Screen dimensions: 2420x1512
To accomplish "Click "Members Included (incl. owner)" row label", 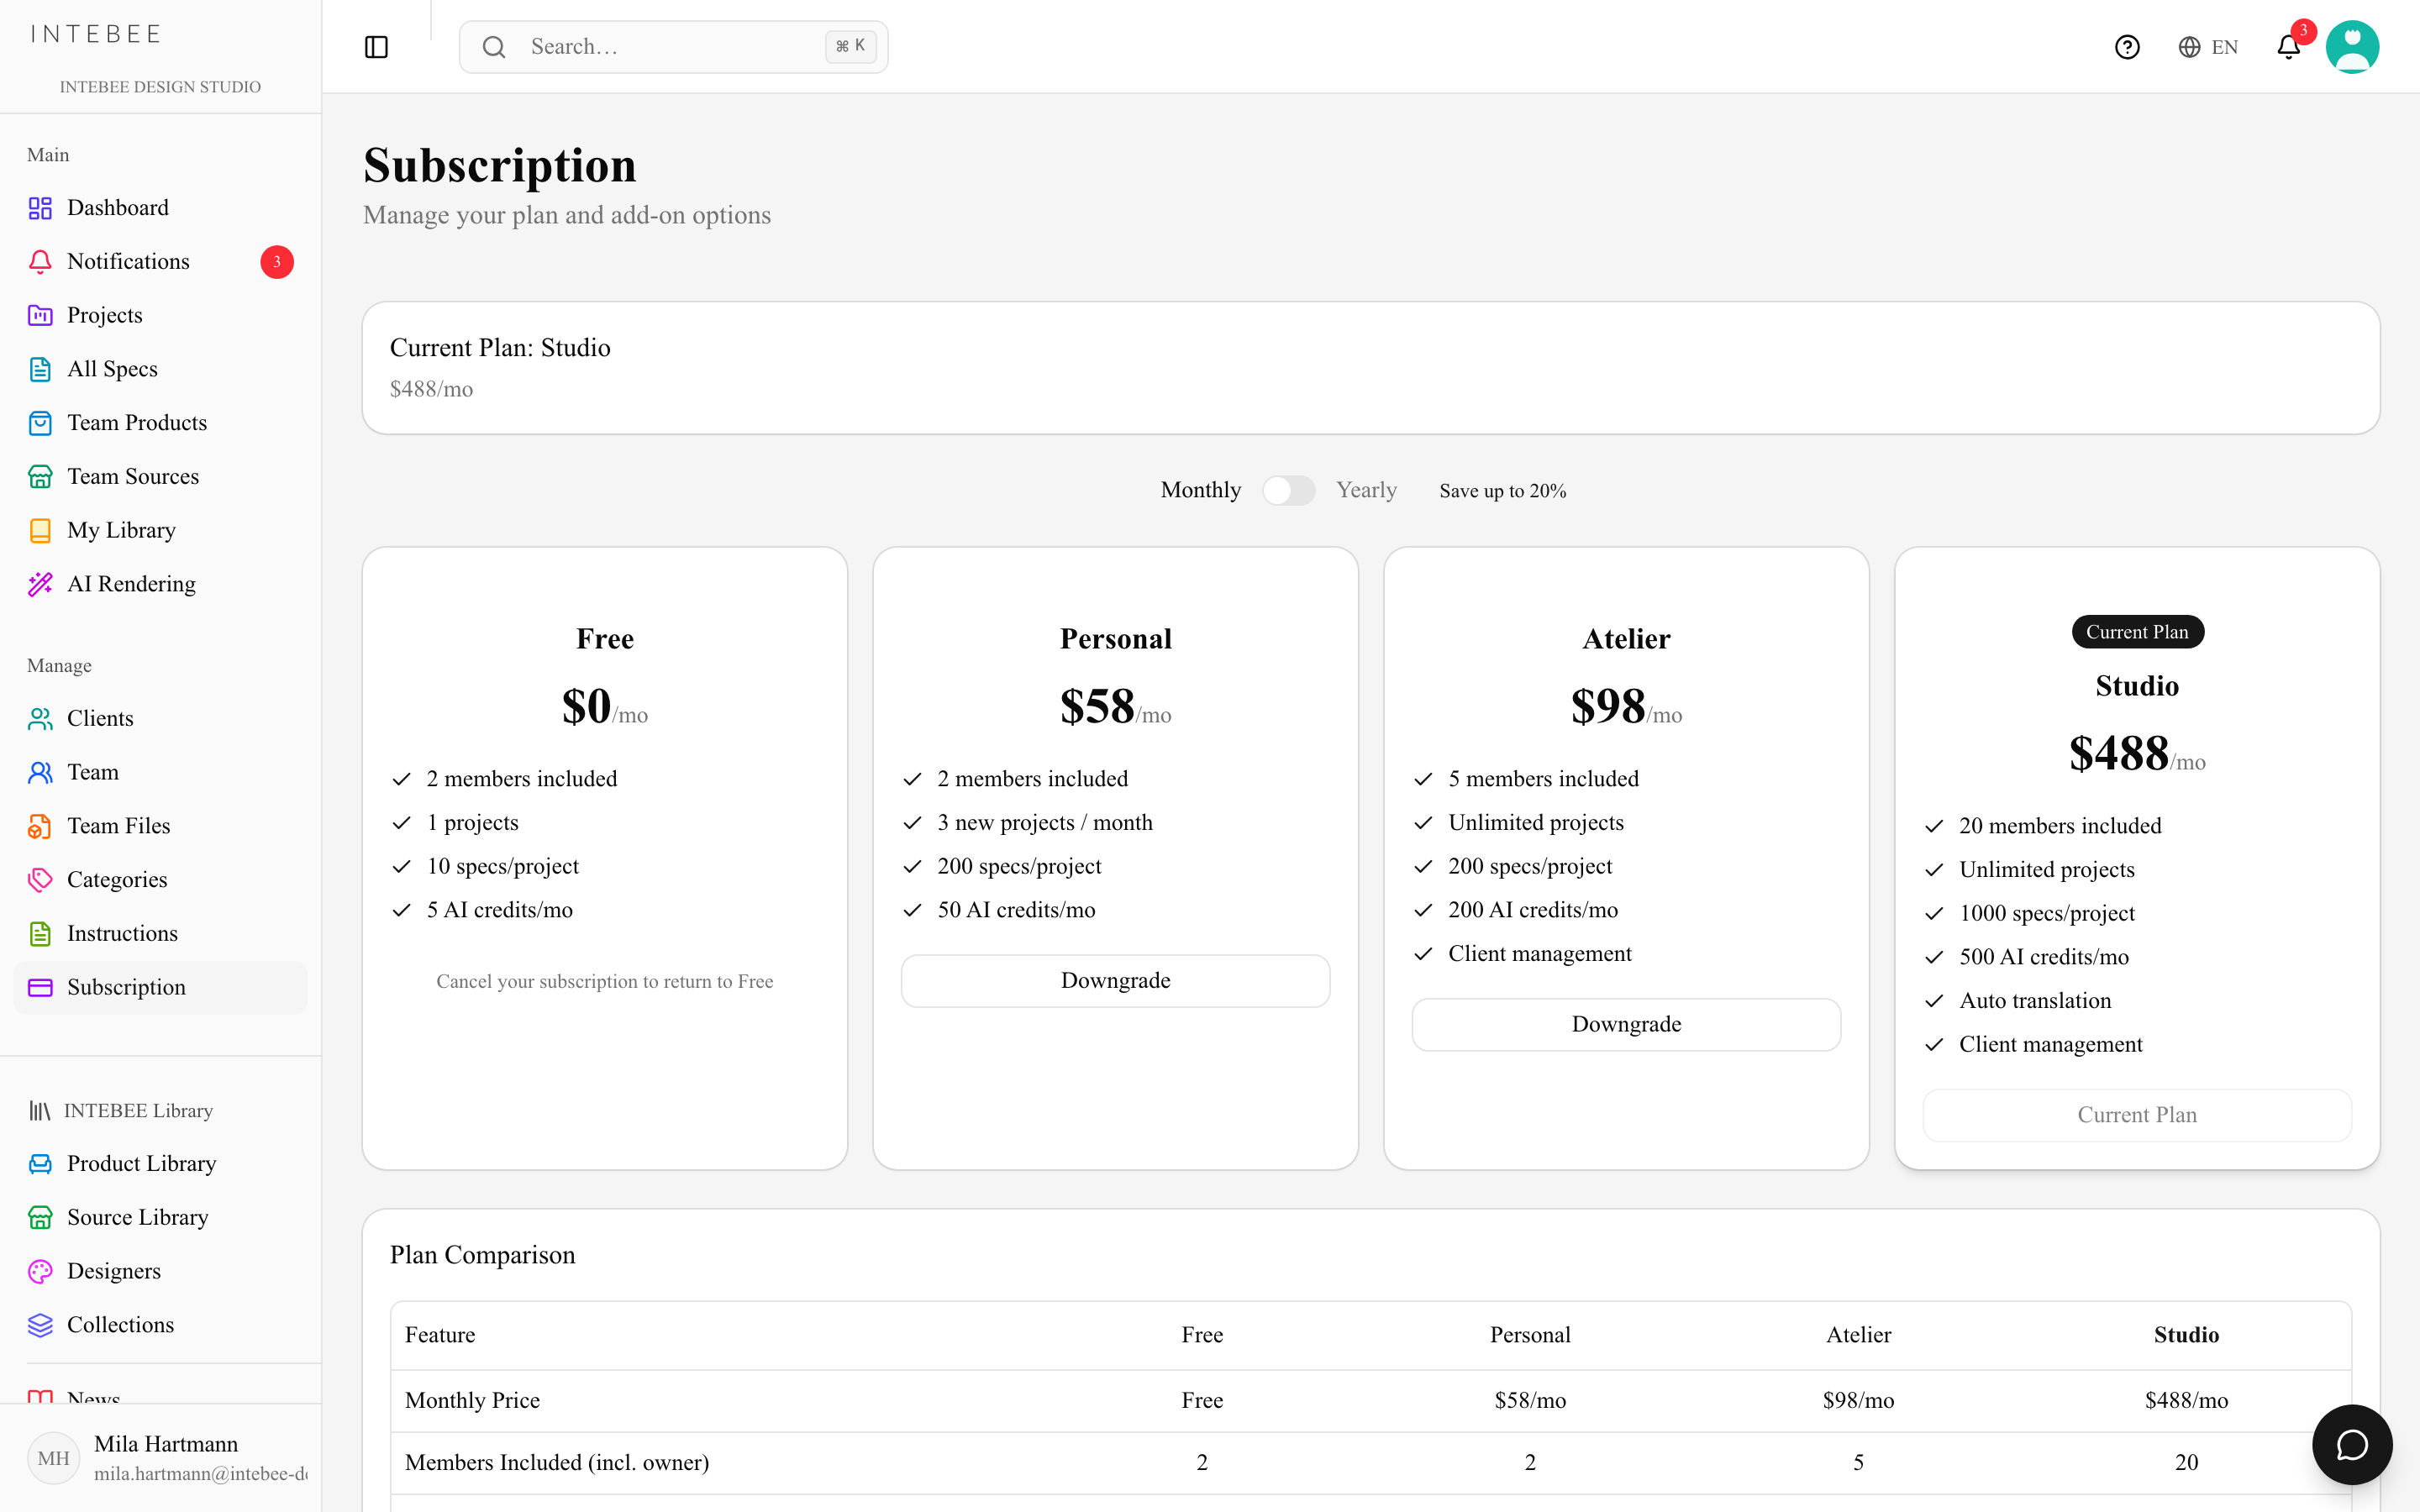I will click(557, 1463).
